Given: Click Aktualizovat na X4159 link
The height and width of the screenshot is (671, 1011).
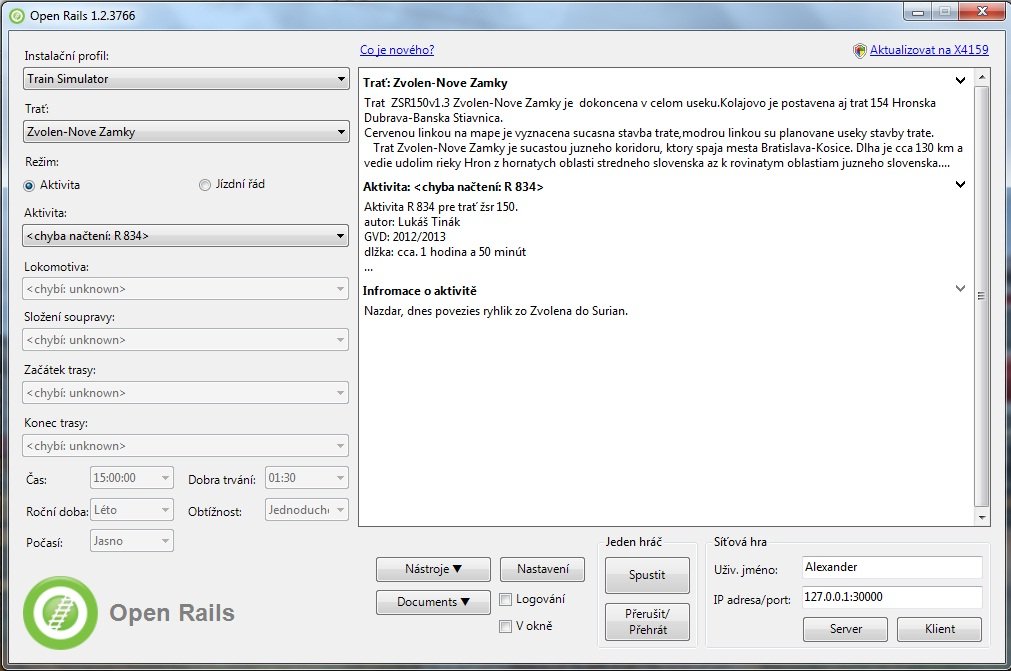Looking at the screenshot, I should pyautogui.click(x=928, y=50).
